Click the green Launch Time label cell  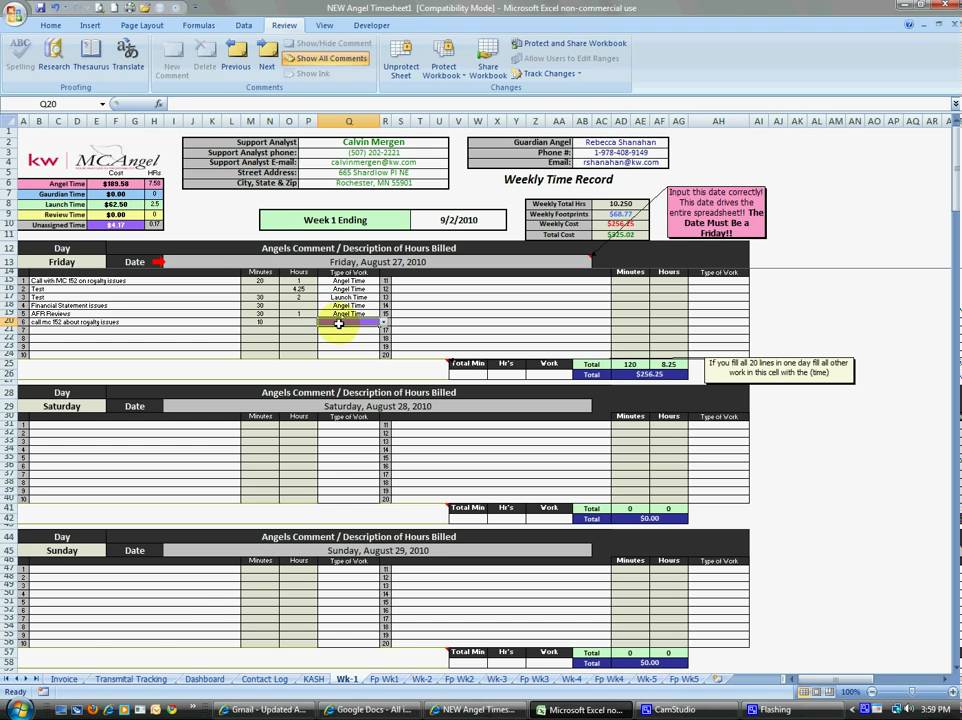pyautogui.click(x=52, y=204)
